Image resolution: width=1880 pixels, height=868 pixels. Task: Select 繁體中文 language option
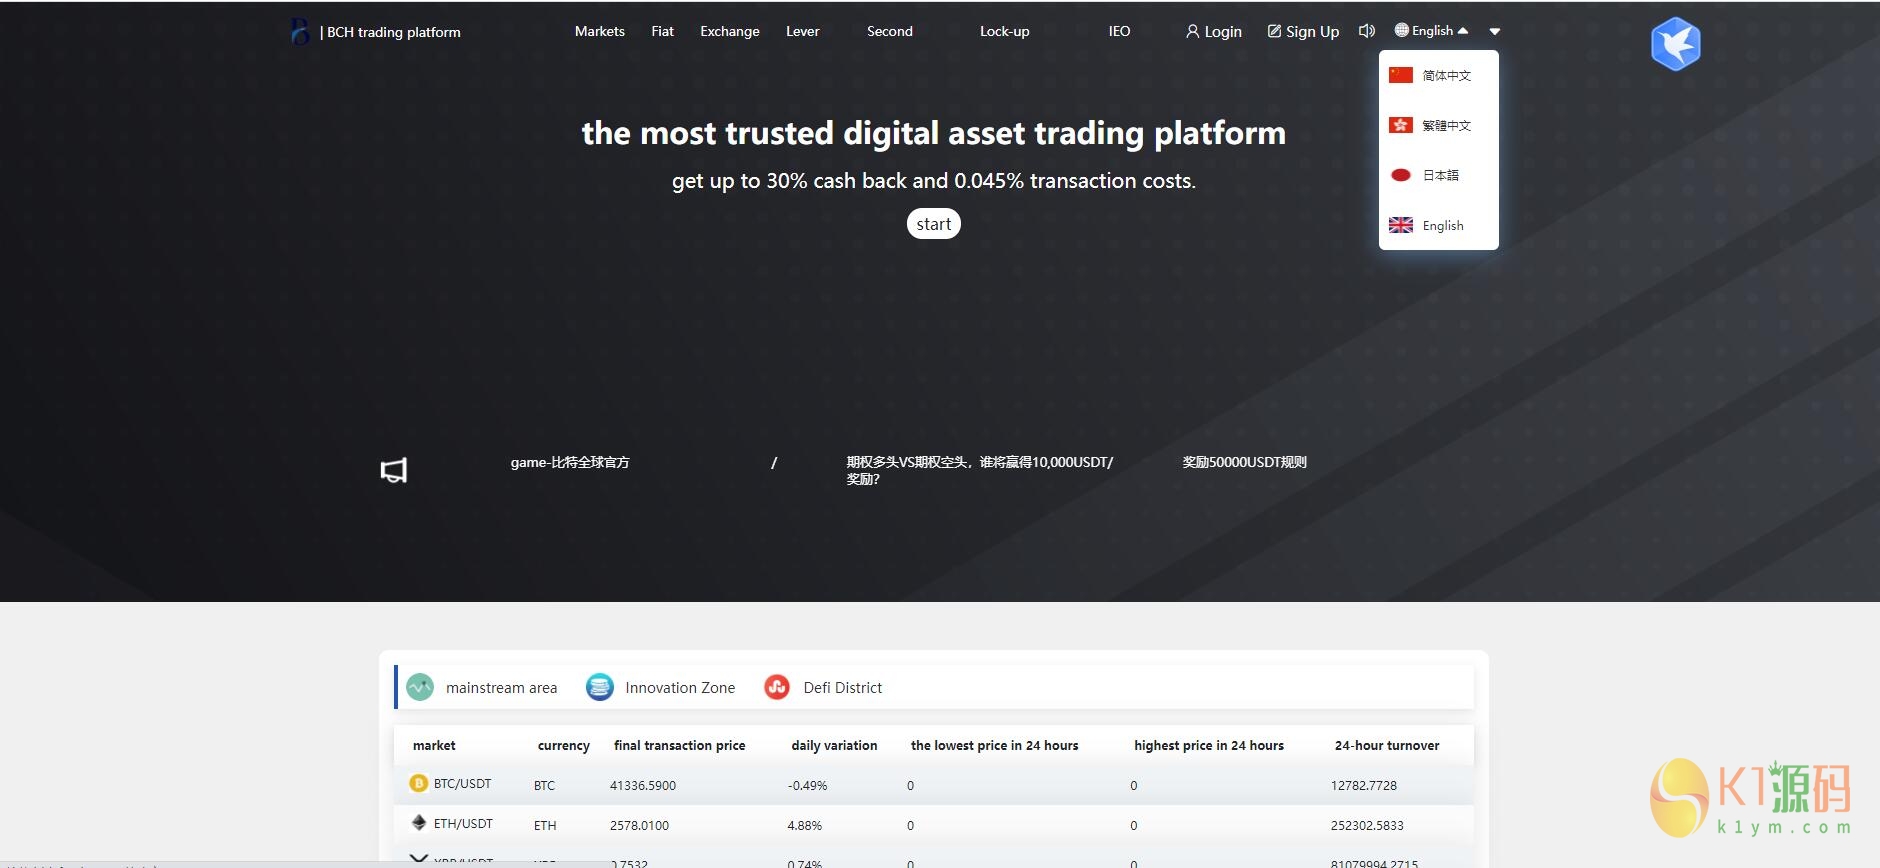coord(1439,125)
